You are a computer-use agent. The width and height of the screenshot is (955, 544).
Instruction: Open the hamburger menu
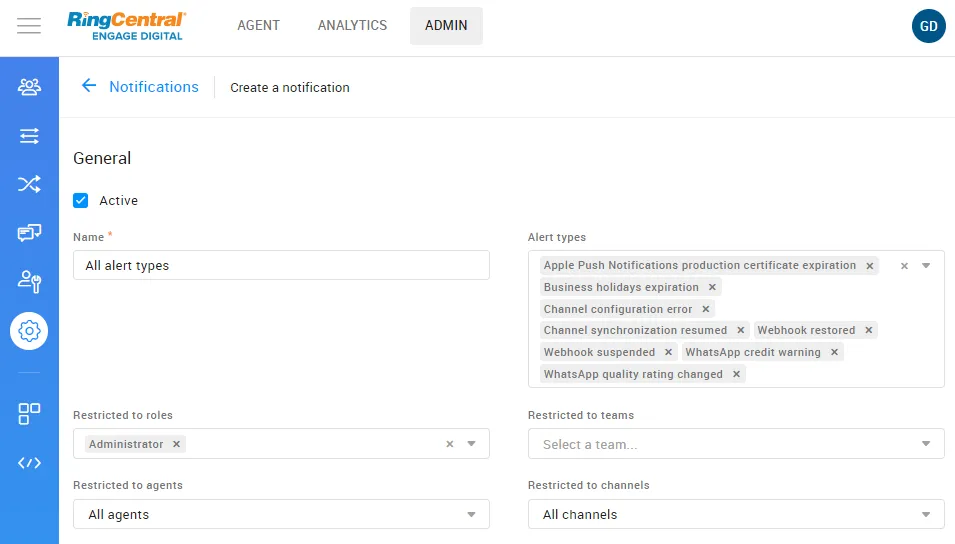click(x=29, y=26)
